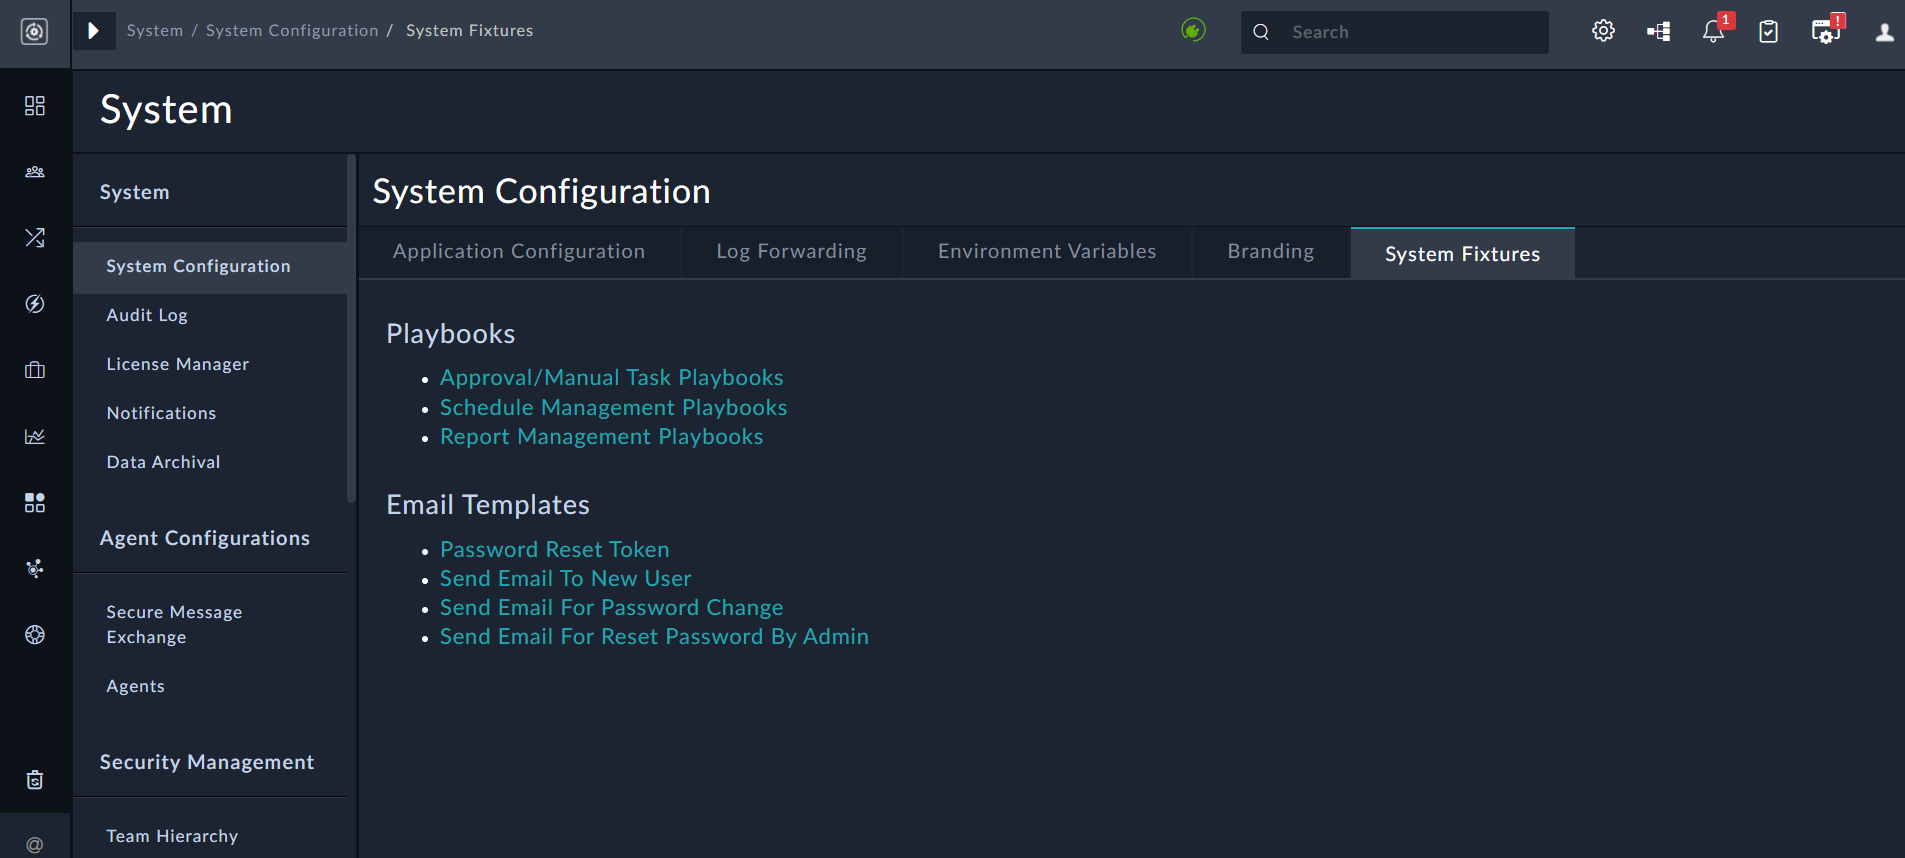This screenshot has width=1905, height=858.
Task: Open the reports chart icon
Action: (35, 436)
